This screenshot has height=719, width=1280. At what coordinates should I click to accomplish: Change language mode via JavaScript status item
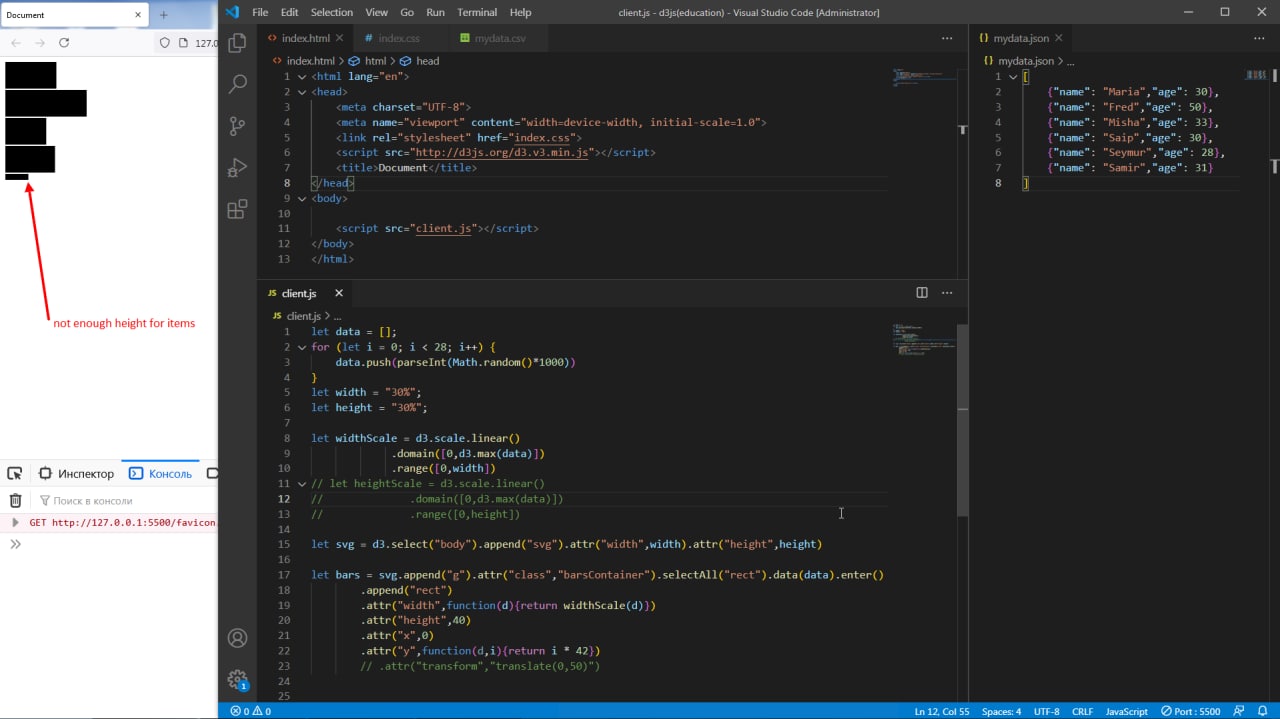(1126, 711)
